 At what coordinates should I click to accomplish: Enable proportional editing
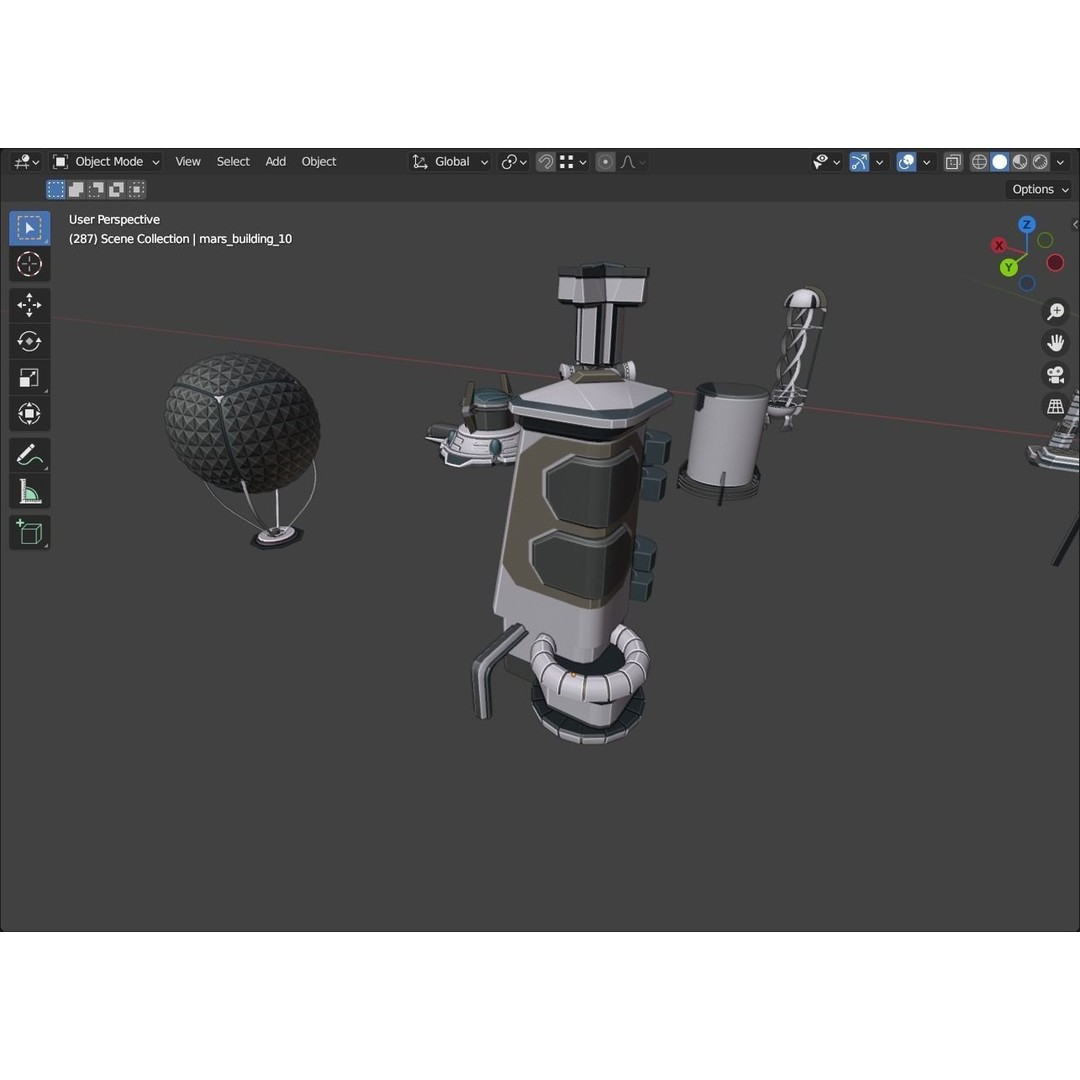604,161
